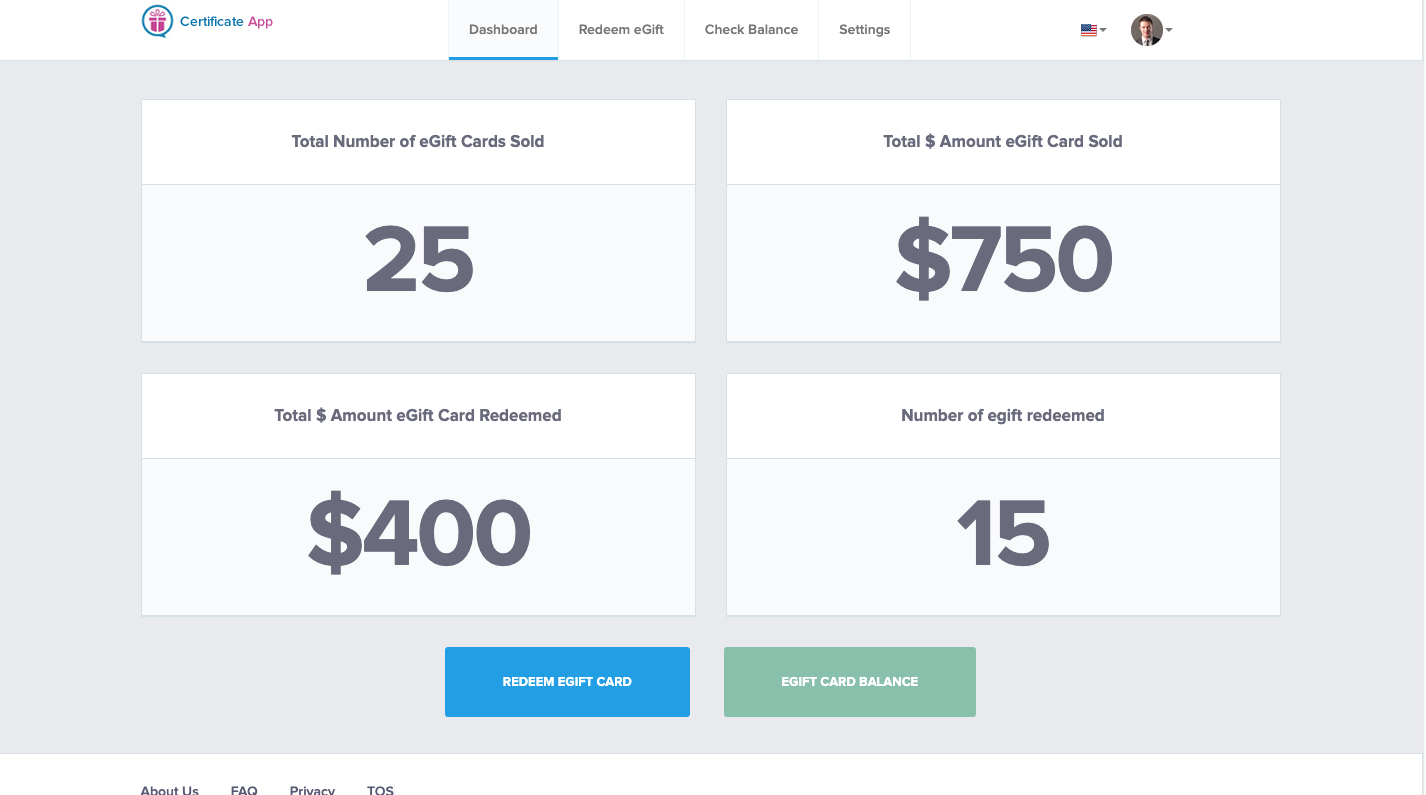The width and height of the screenshot is (1426, 795).
Task: Open the US flag language selector
Action: tap(1089, 30)
